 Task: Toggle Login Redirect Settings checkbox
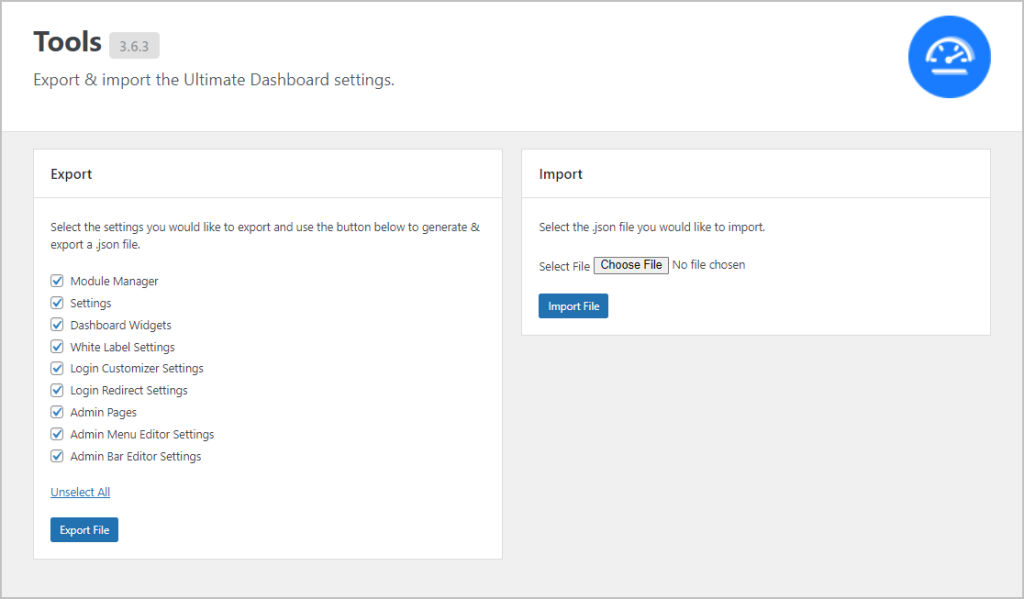point(57,391)
